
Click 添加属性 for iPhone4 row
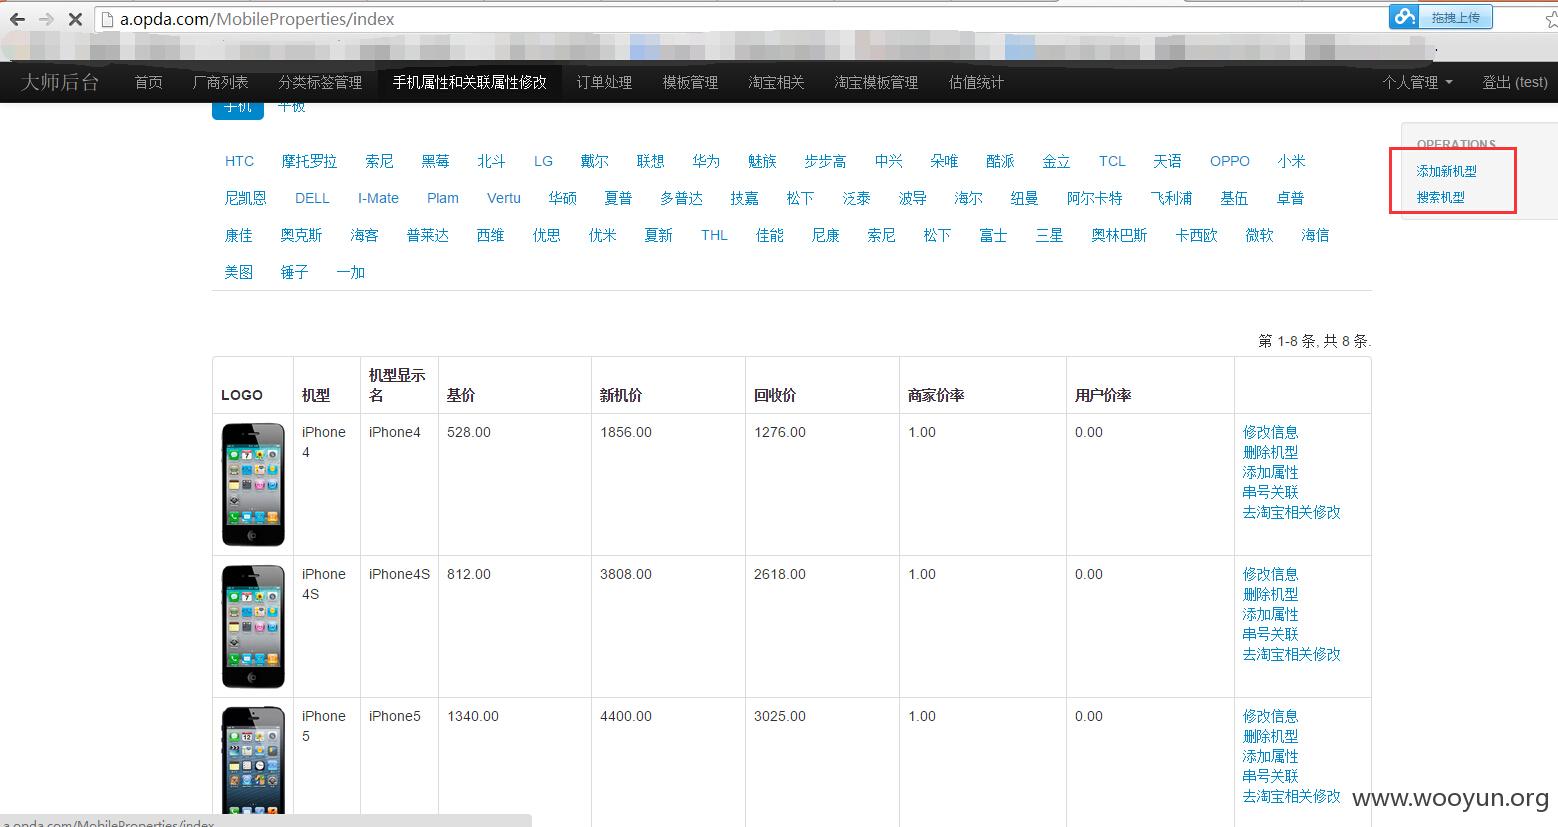pos(1270,472)
